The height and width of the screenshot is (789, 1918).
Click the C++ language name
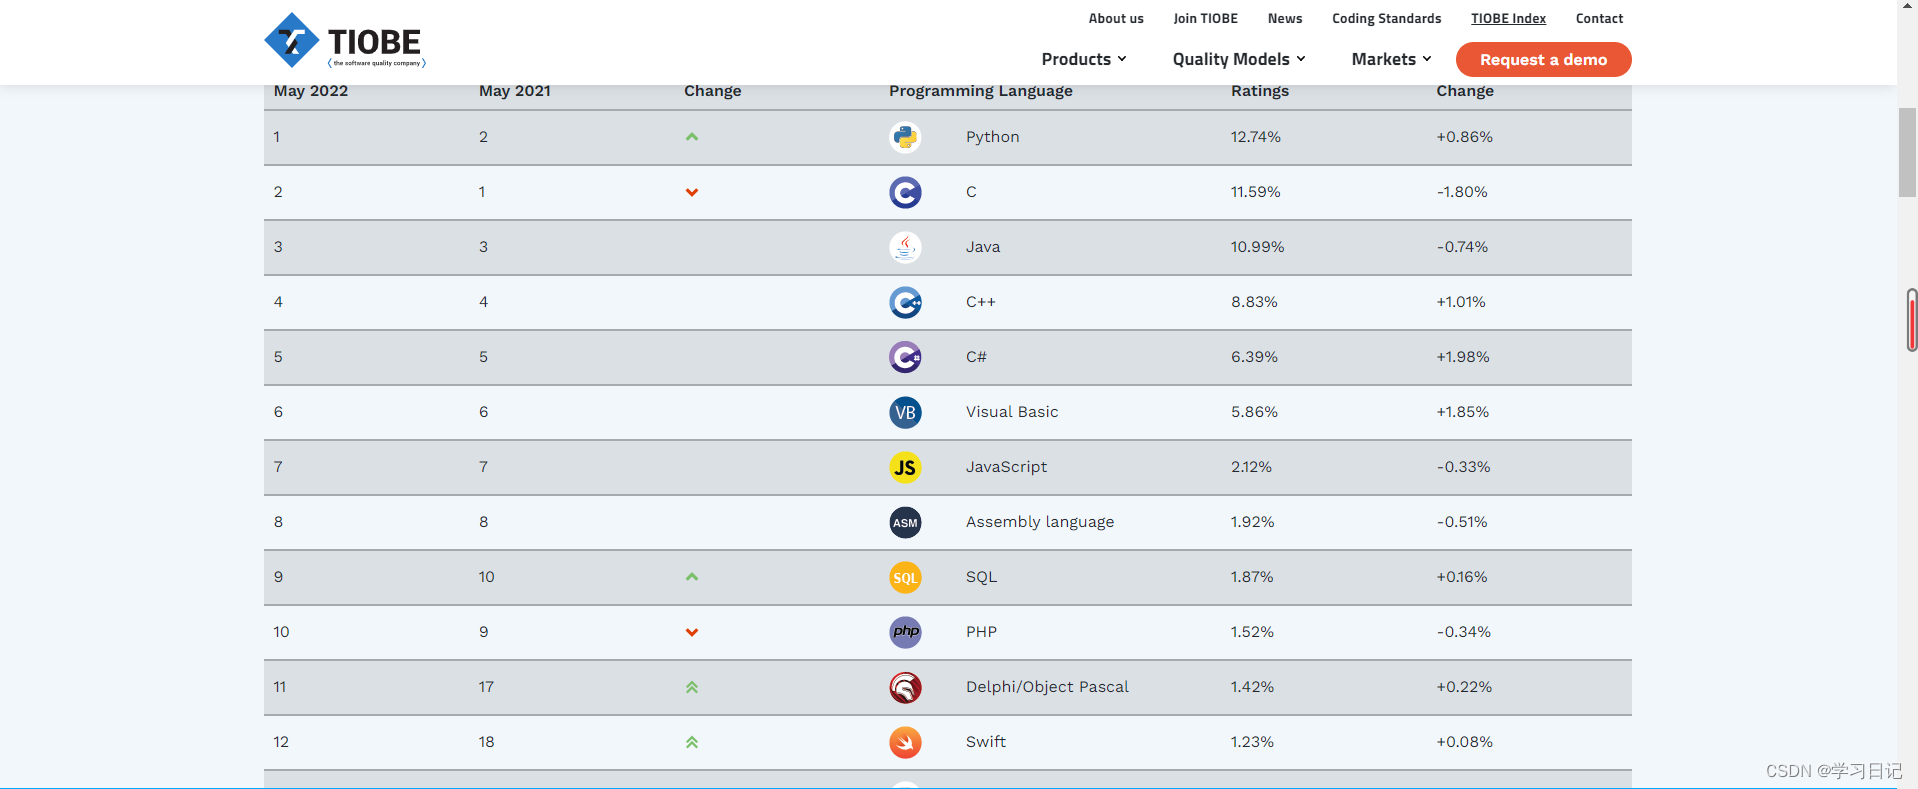click(x=980, y=302)
